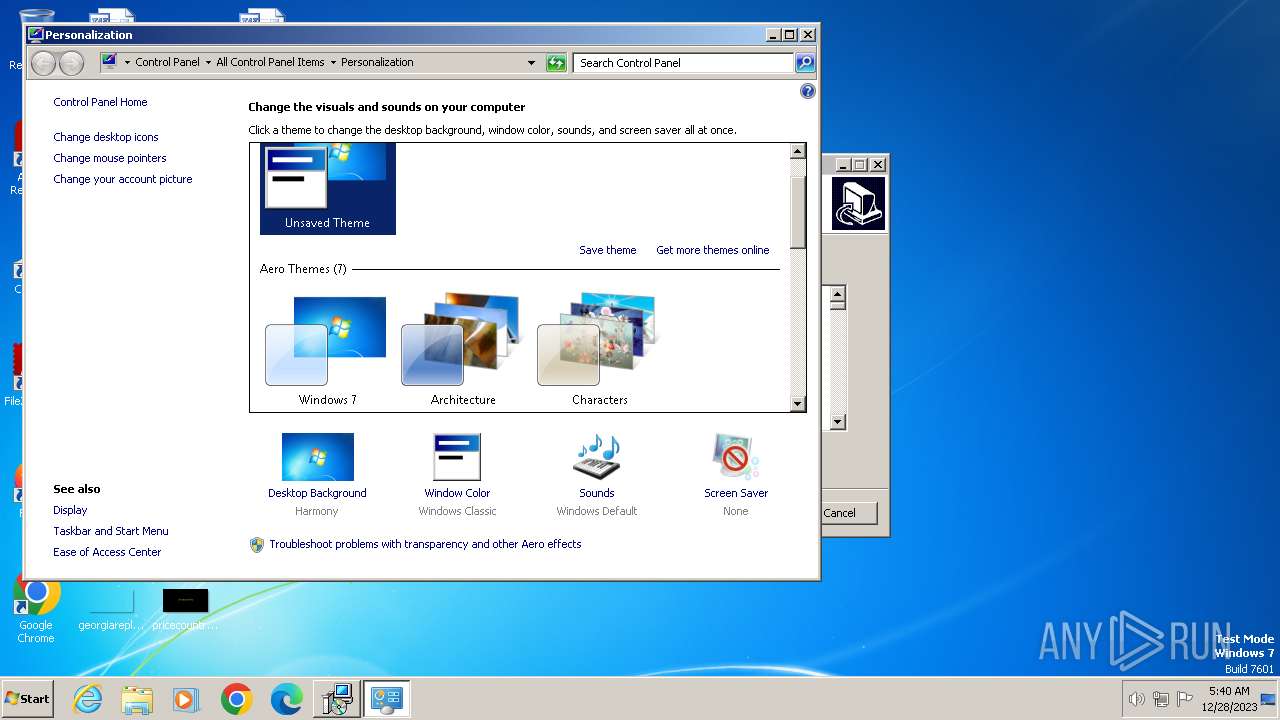
Task: Open Change your account picture link
Action: click(x=123, y=179)
